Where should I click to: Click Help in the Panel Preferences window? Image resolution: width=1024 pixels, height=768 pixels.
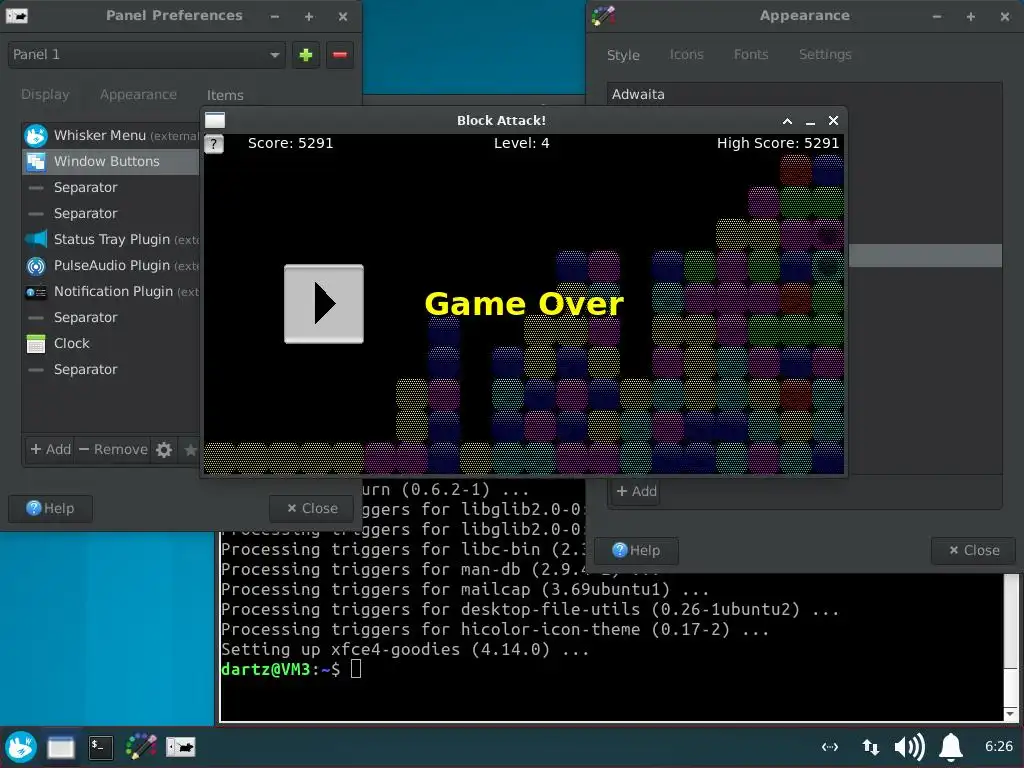[x=50, y=508]
